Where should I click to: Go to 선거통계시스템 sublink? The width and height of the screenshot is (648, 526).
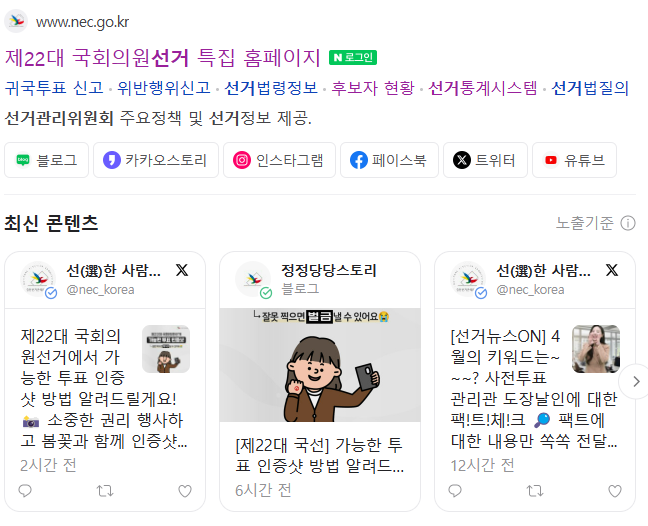pos(483,88)
